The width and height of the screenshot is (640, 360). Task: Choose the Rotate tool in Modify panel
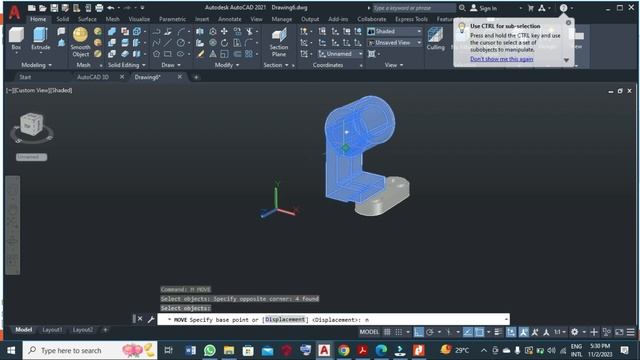click(x=224, y=42)
